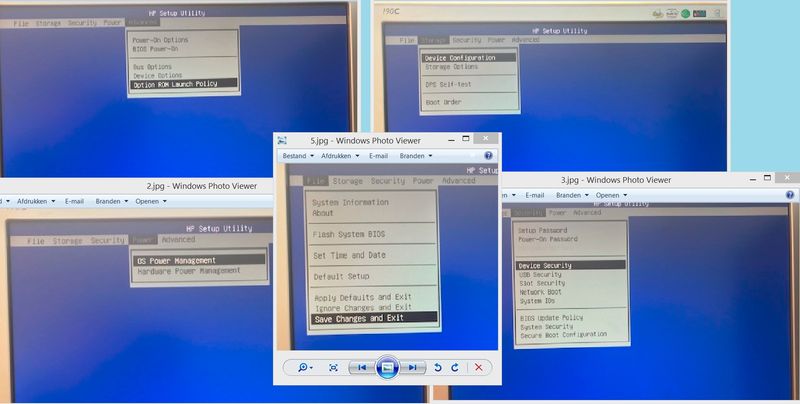The height and width of the screenshot is (404, 800).
Task: Click USB Security in the 3.jpg photo
Action: [x=540, y=274]
